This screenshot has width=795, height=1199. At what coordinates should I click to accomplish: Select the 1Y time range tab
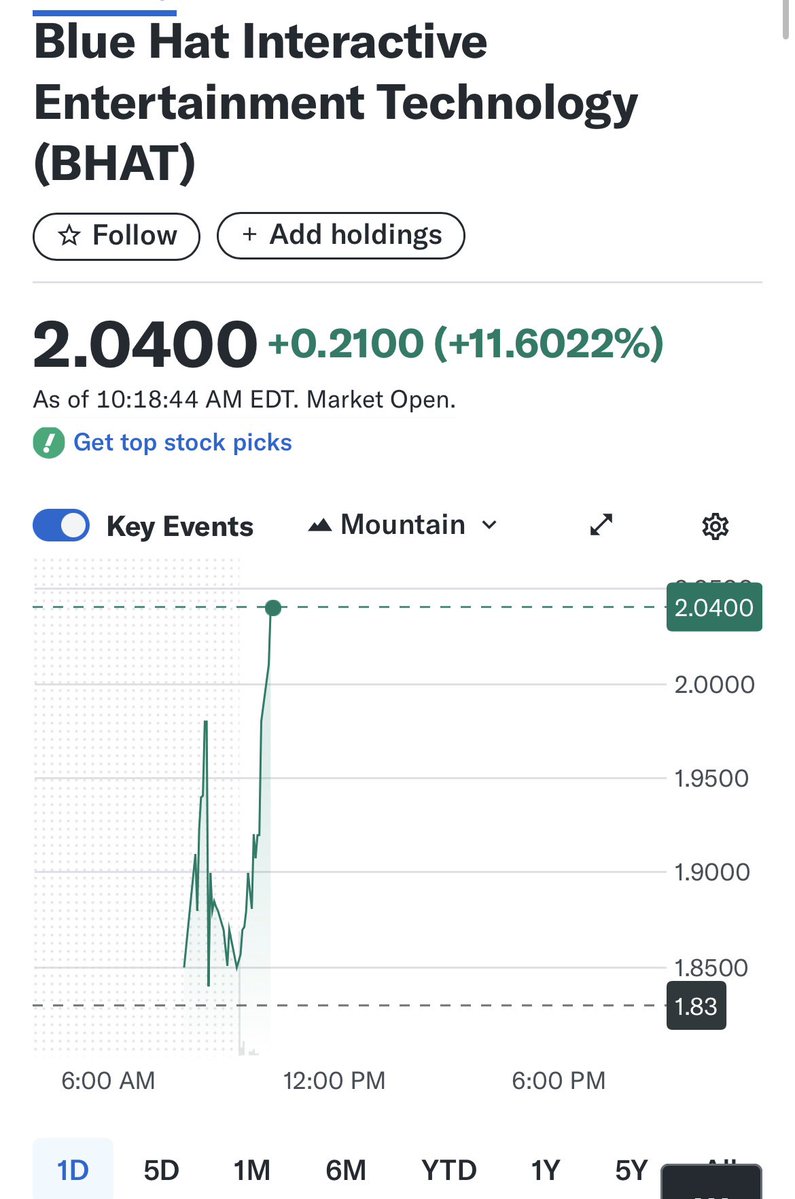pos(546,1170)
